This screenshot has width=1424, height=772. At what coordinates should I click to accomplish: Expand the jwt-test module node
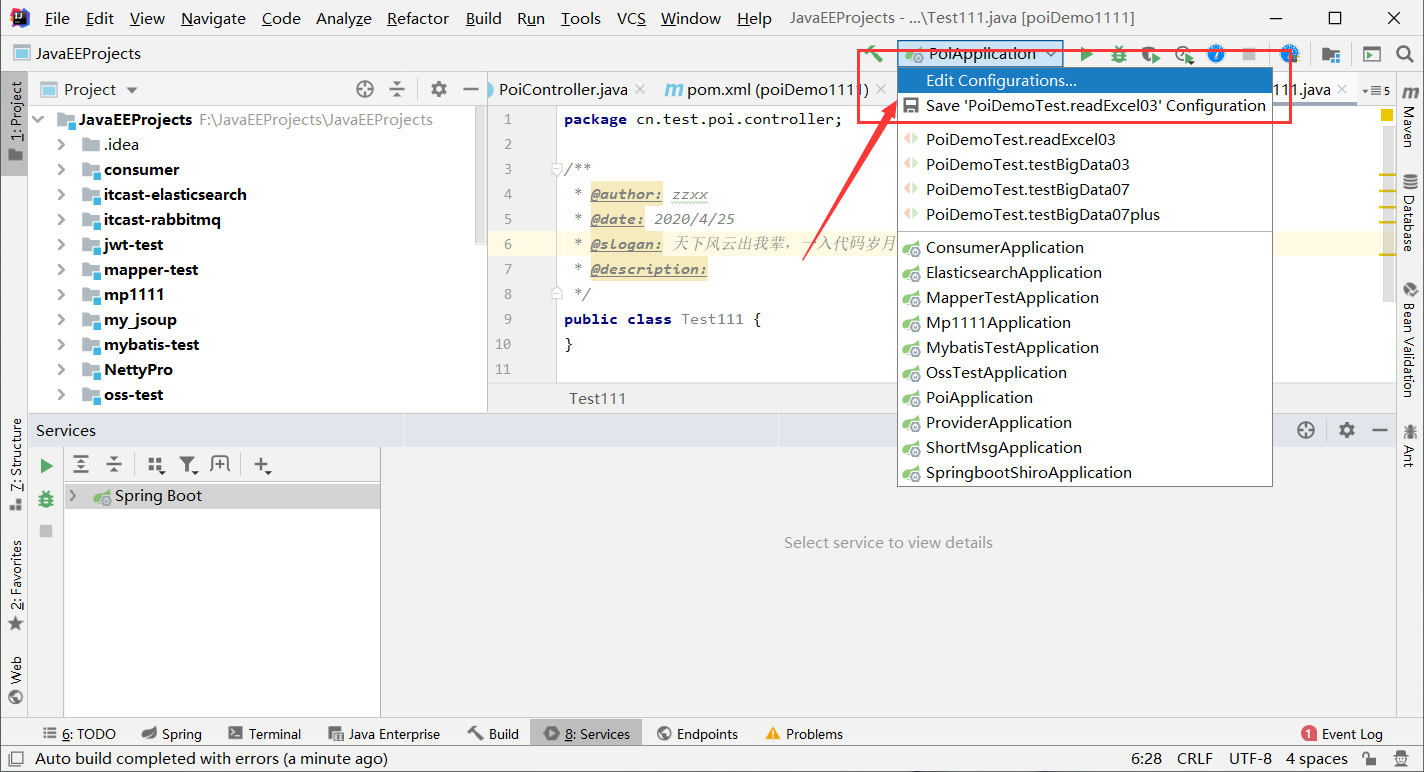coord(62,245)
